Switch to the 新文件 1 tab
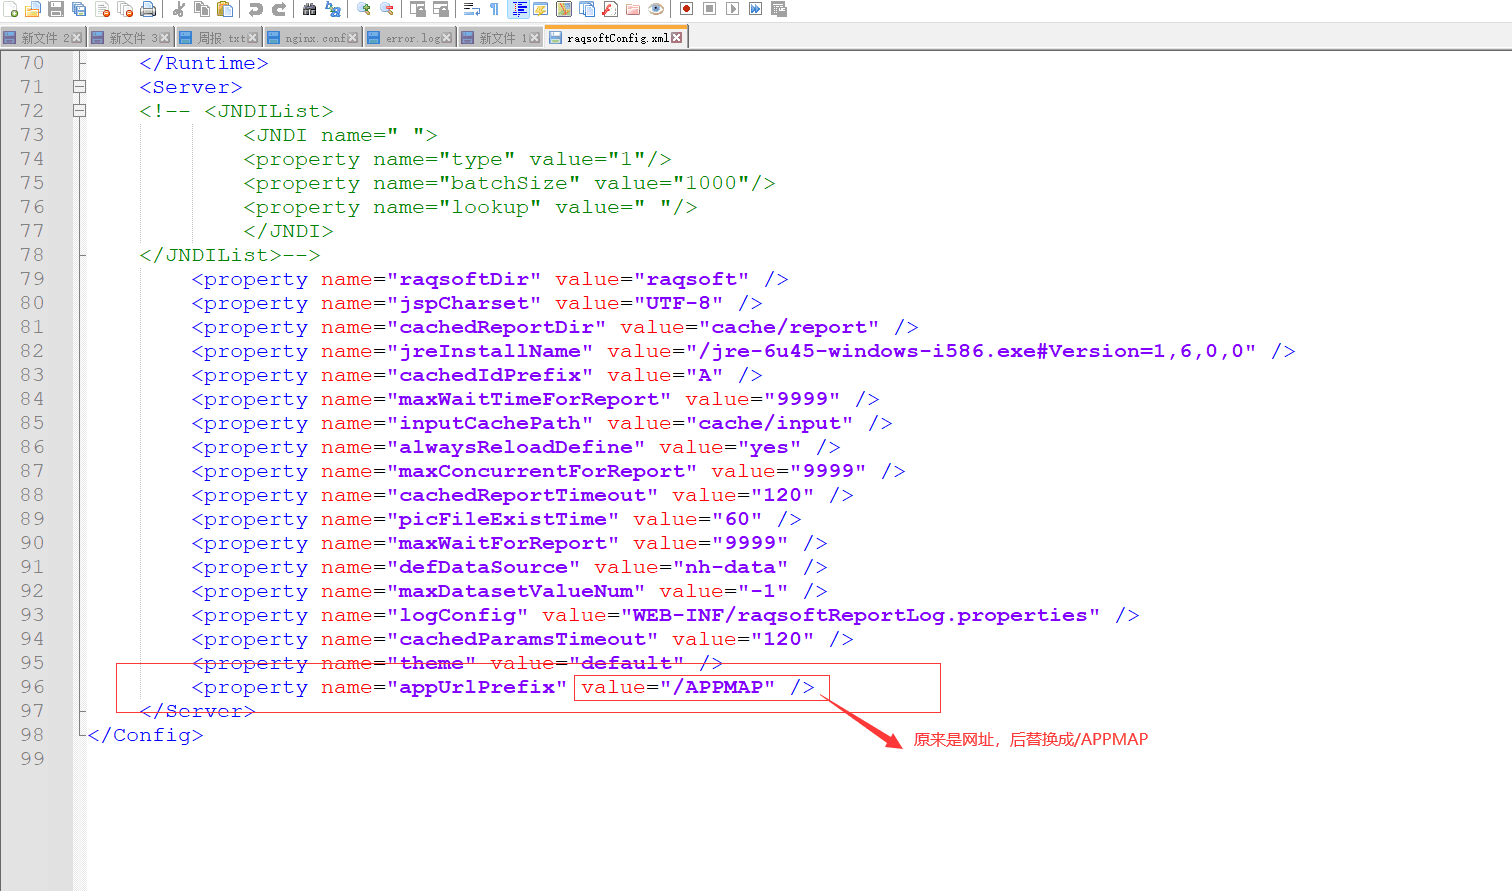 tap(501, 38)
